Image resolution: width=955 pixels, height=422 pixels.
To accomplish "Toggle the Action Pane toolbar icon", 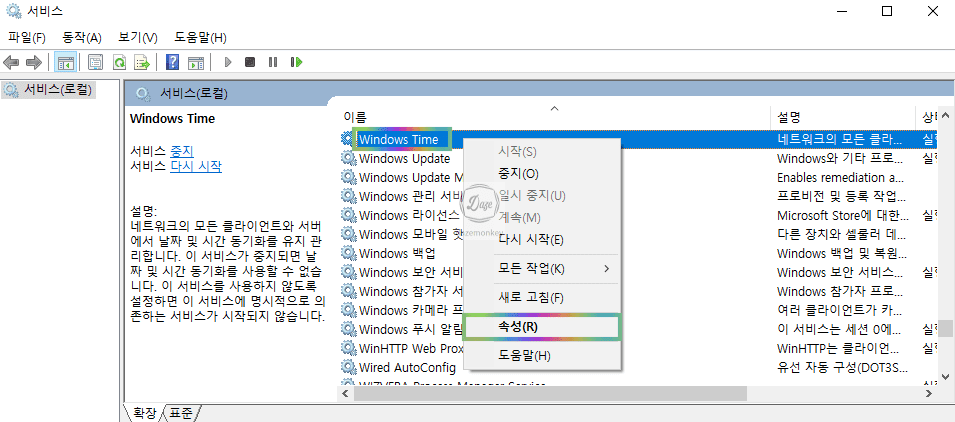I will coord(196,62).
